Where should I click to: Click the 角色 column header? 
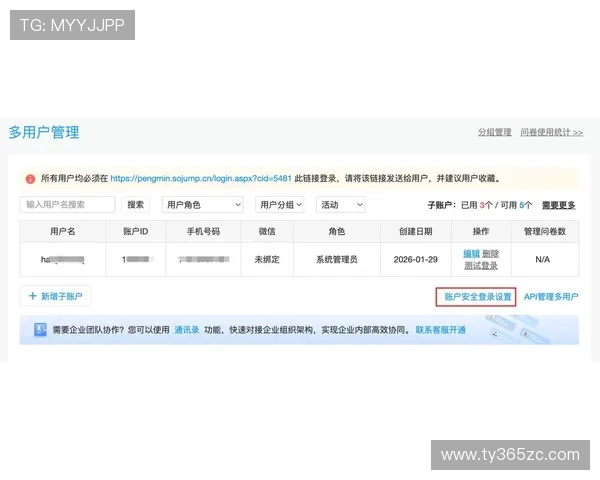tap(337, 231)
